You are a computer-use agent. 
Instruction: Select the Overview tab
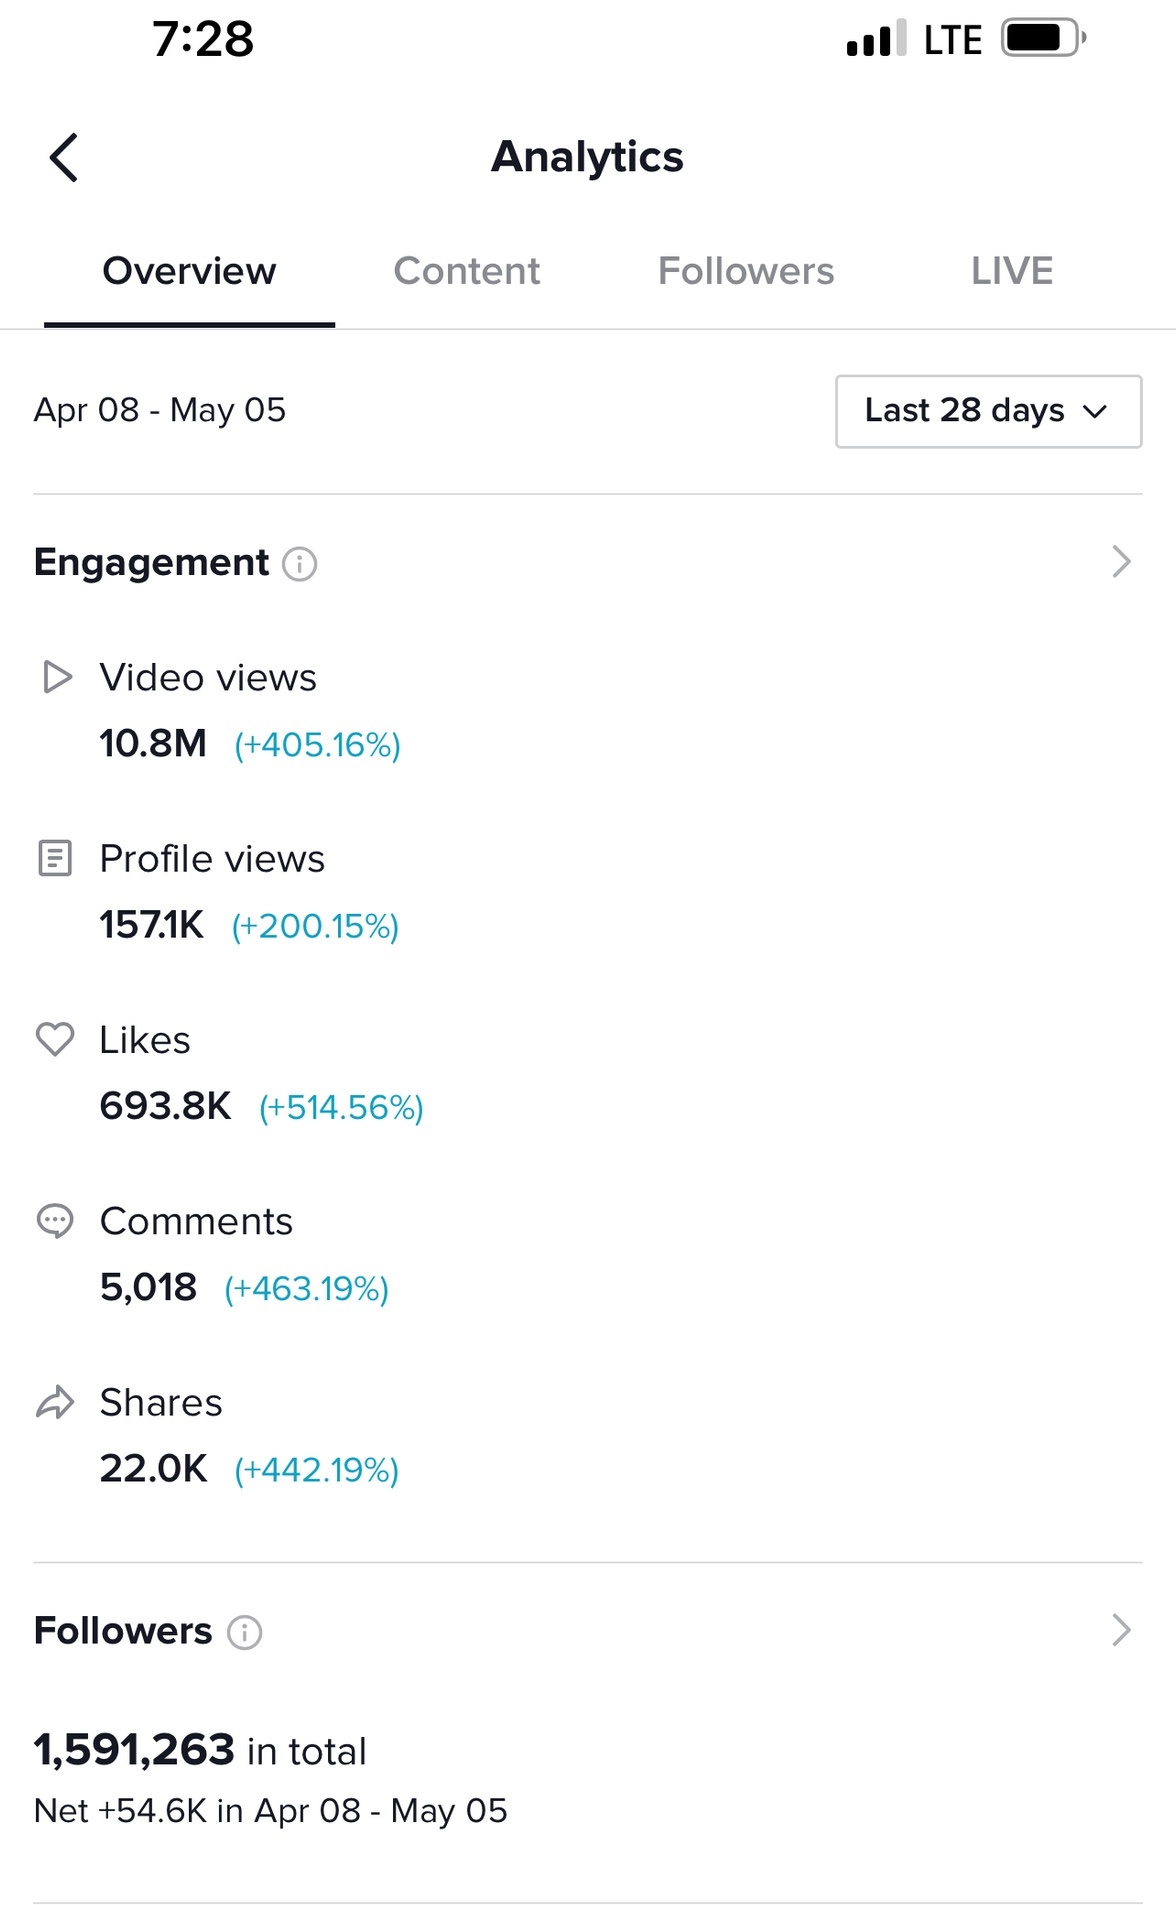(189, 271)
